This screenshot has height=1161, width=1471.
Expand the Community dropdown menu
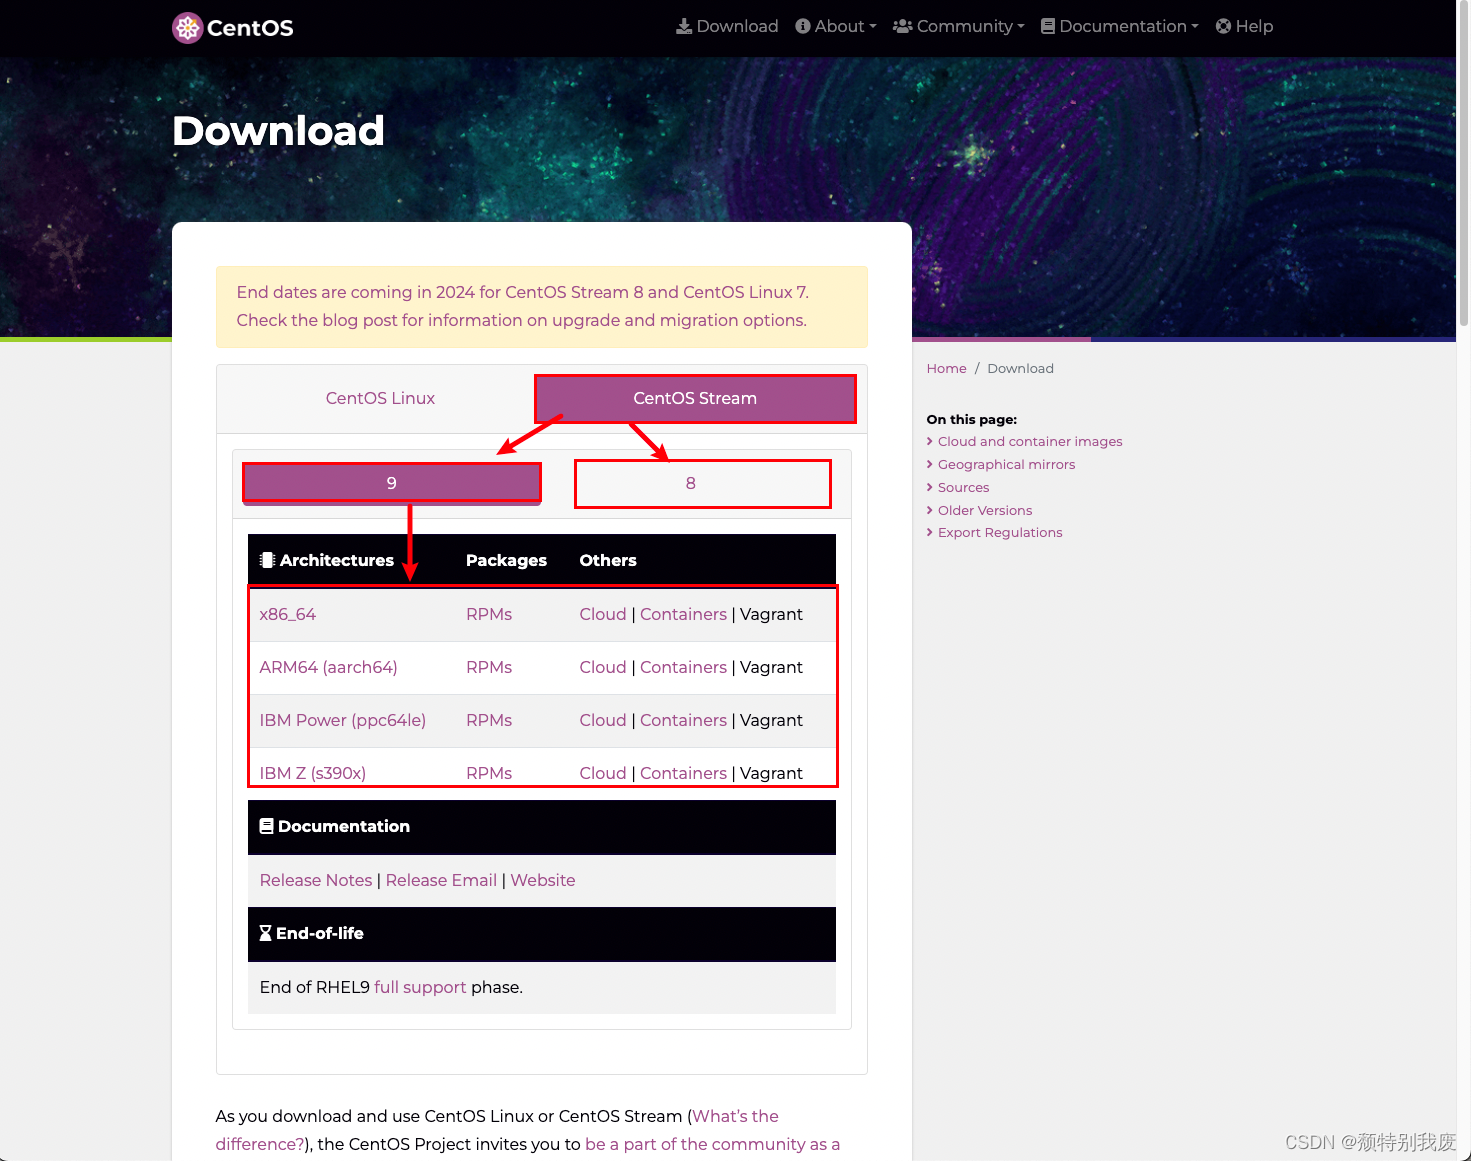[959, 26]
